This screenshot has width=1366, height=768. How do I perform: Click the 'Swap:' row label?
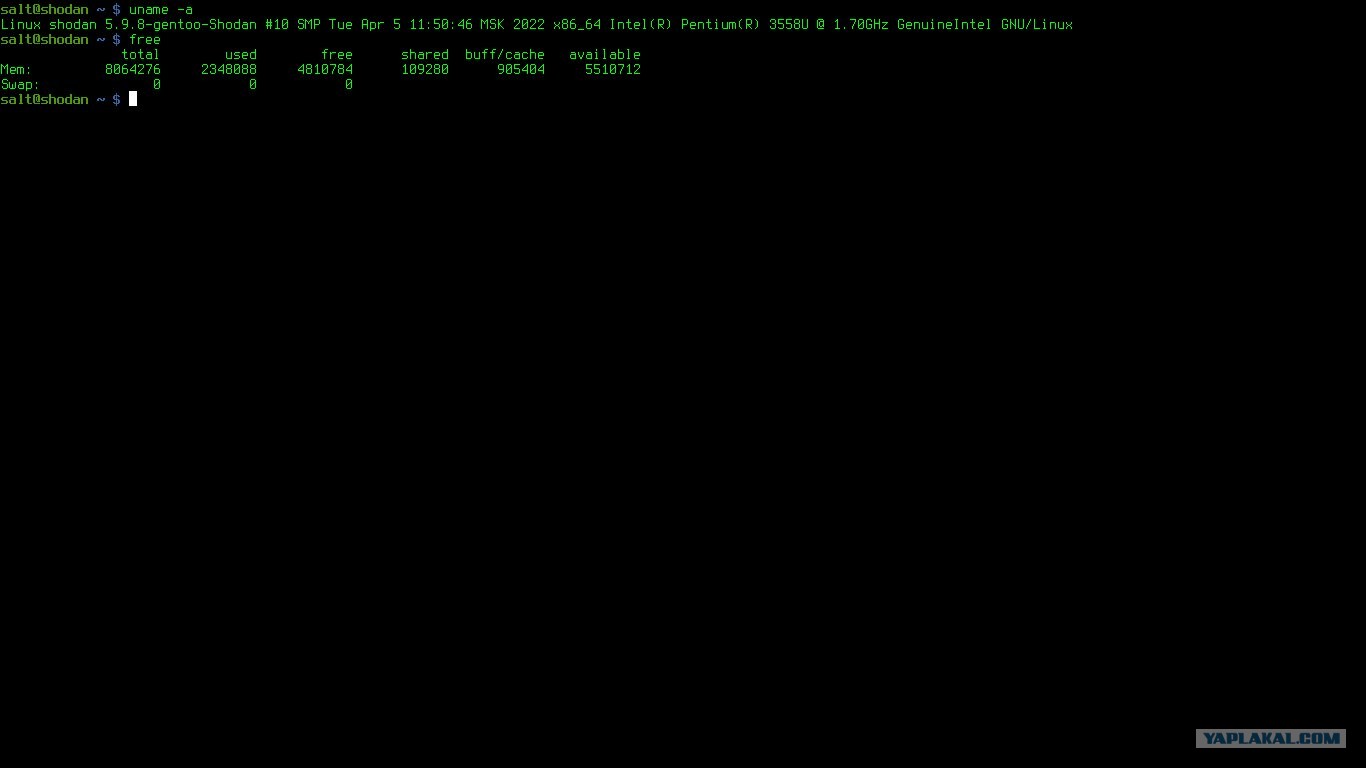[20, 84]
